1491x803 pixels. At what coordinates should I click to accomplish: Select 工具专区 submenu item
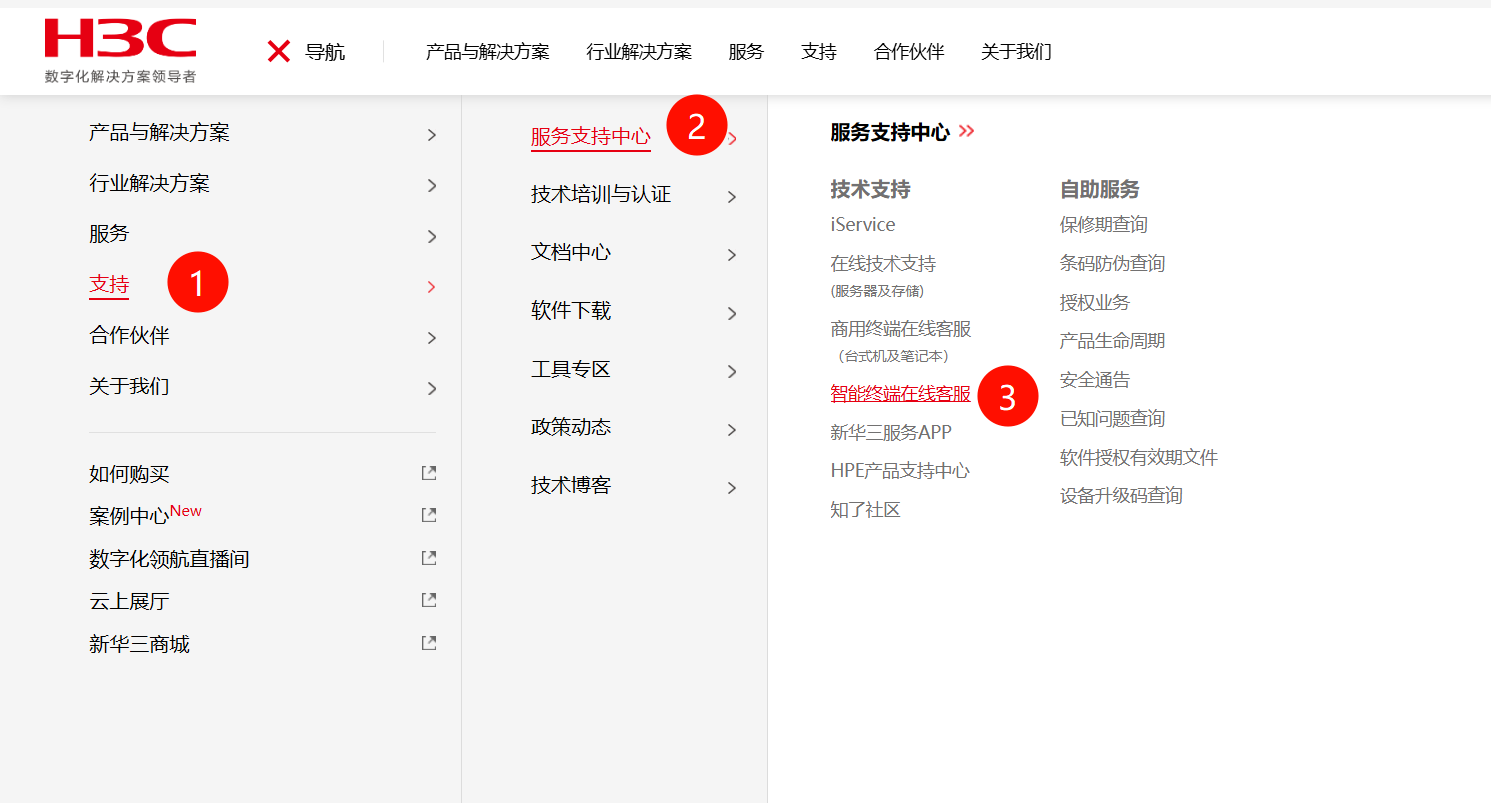point(571,369)
